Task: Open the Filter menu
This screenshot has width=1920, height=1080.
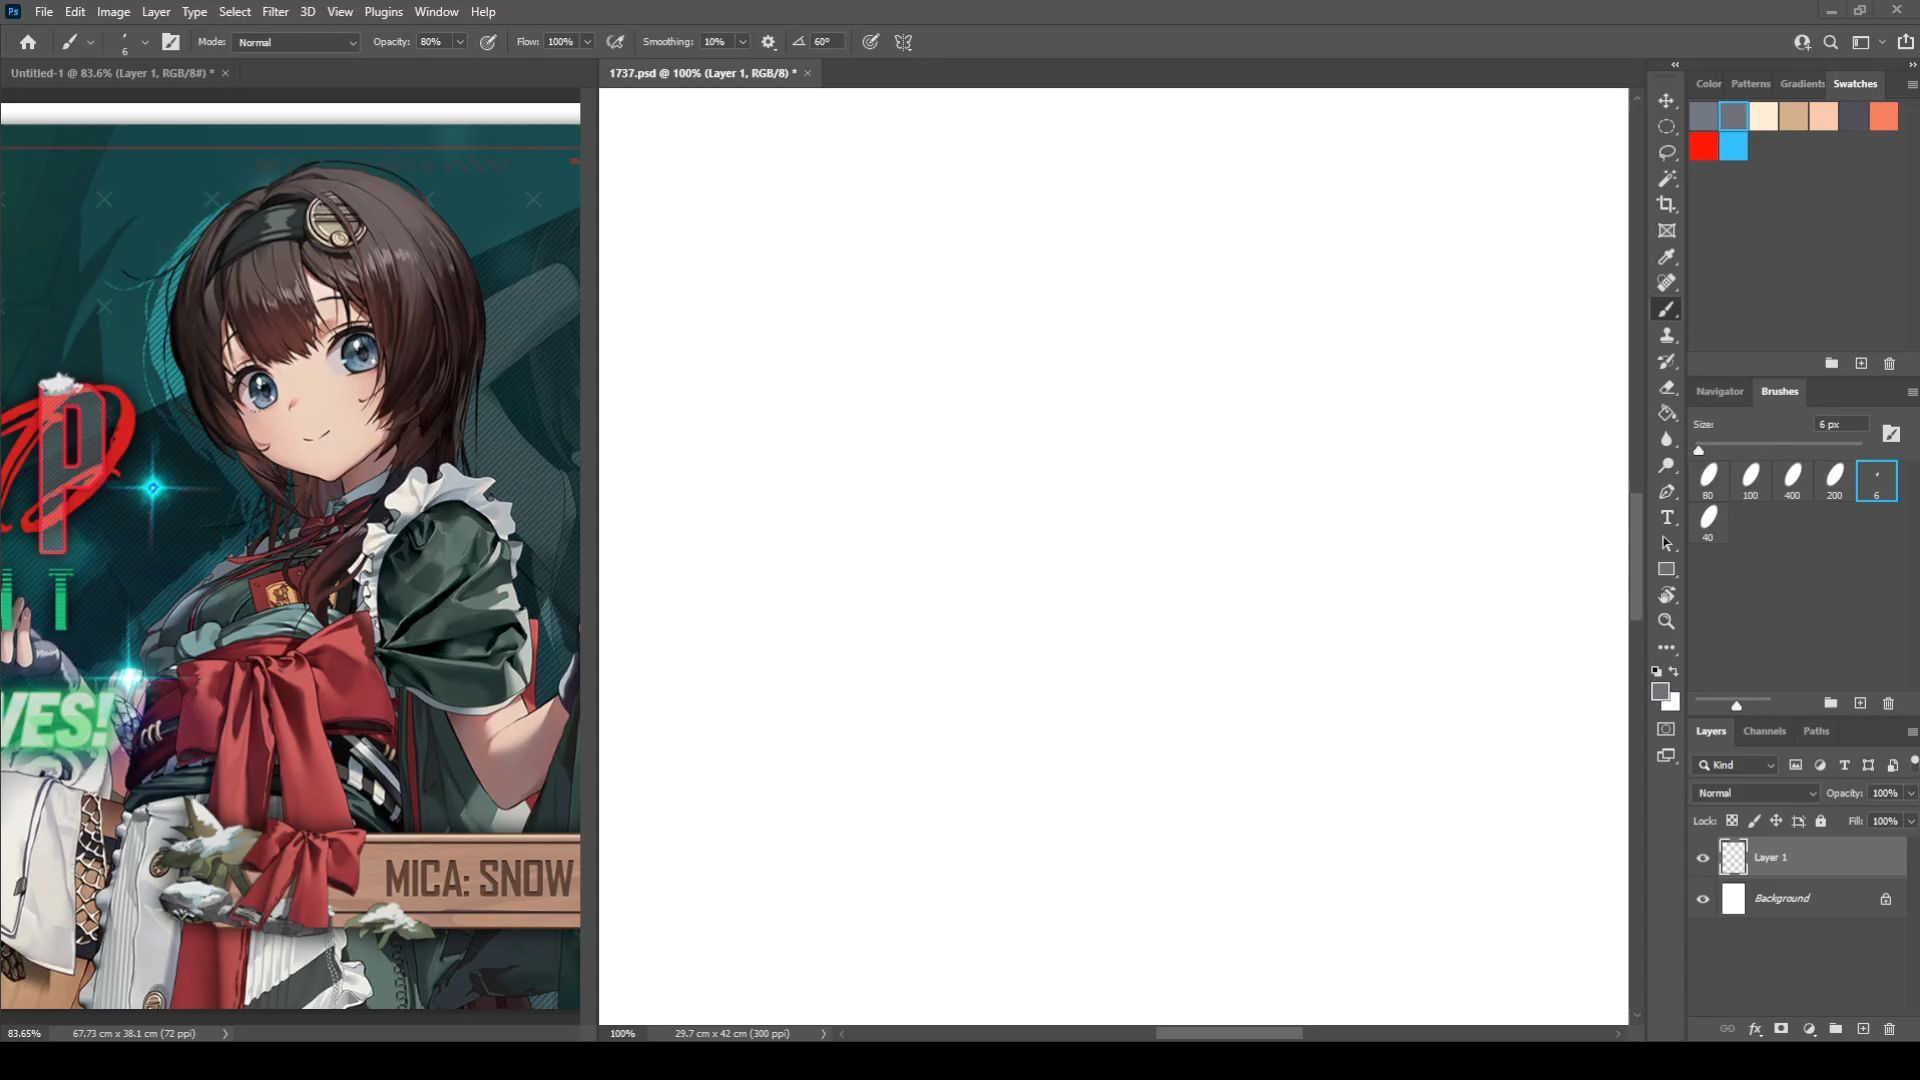Action: (275, 12)
